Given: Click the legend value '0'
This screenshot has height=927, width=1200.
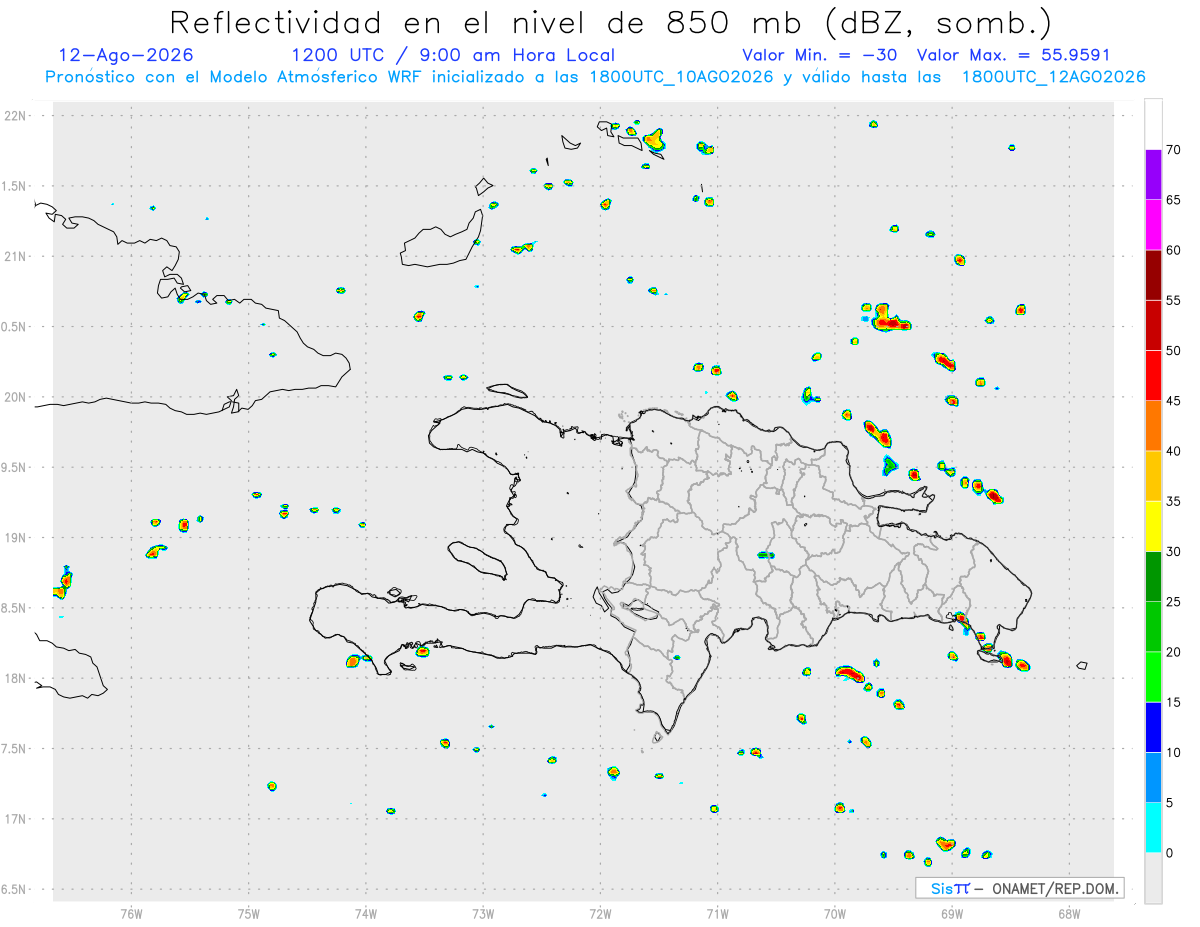Looking at the screenshot, I should 1169,853.
